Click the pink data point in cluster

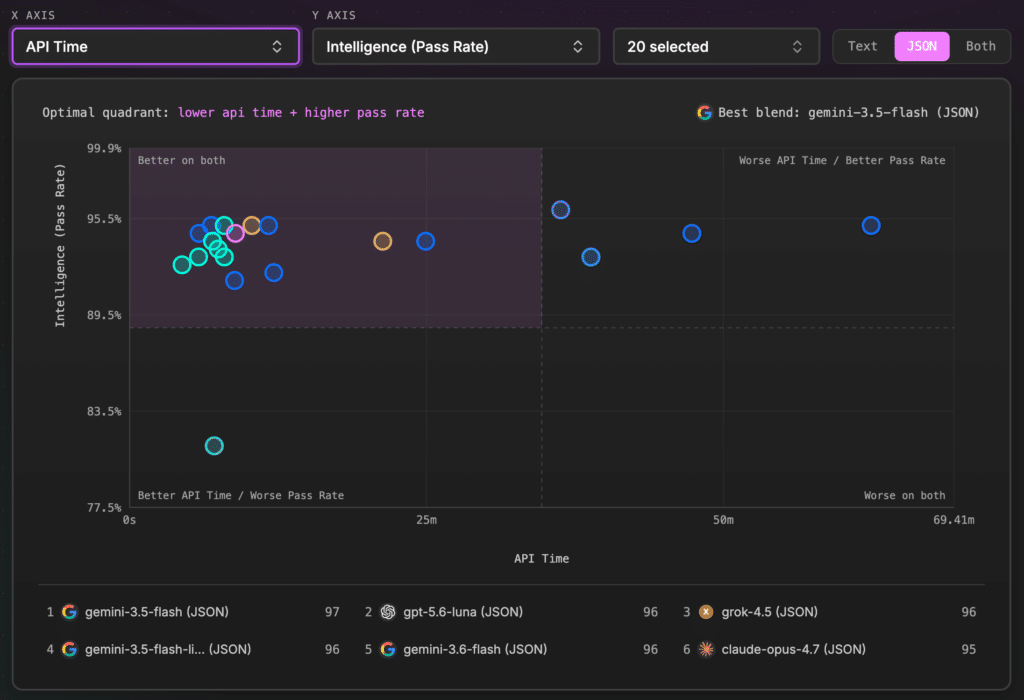(x=235, y=233)
